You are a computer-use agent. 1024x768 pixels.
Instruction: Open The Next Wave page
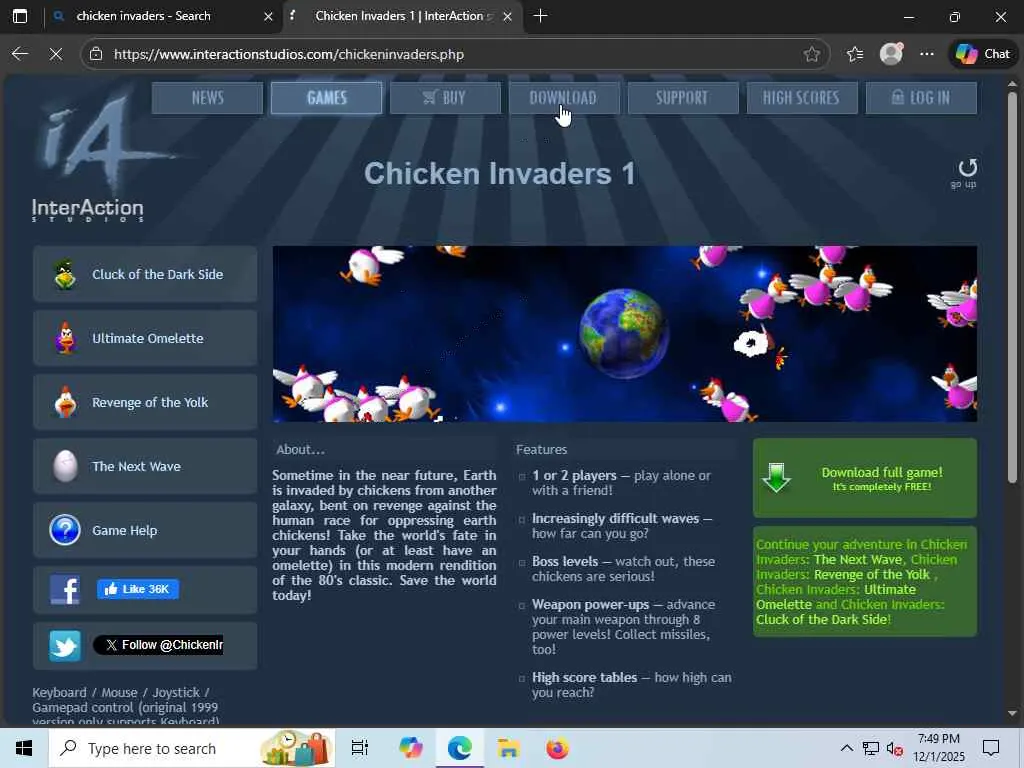[x=145, y=466]
